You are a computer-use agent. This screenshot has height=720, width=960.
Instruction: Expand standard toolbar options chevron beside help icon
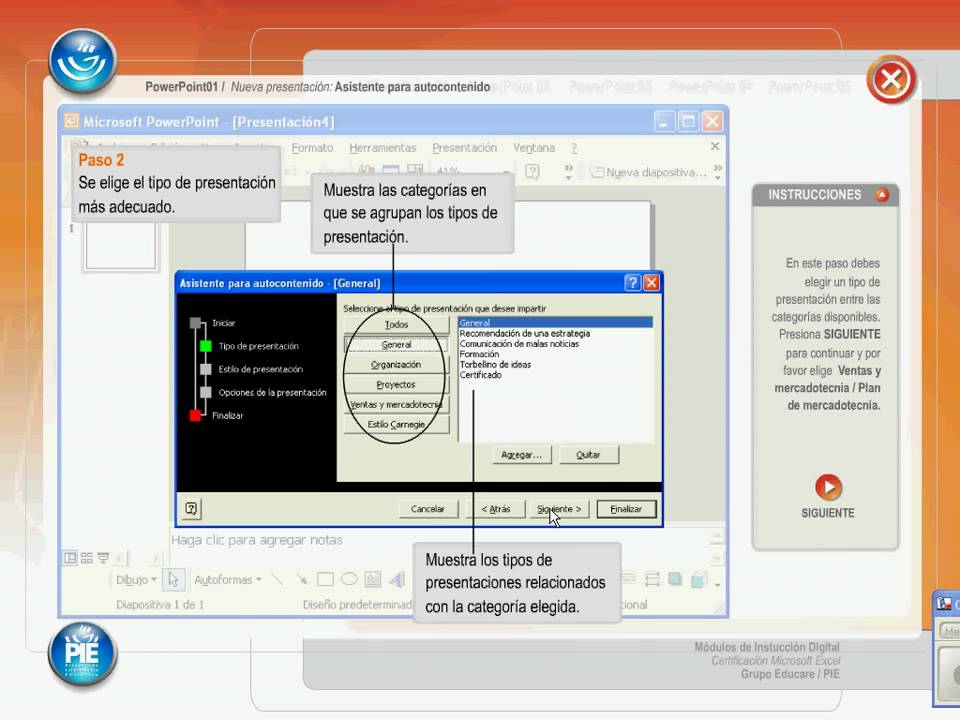(x=569, y=172)
